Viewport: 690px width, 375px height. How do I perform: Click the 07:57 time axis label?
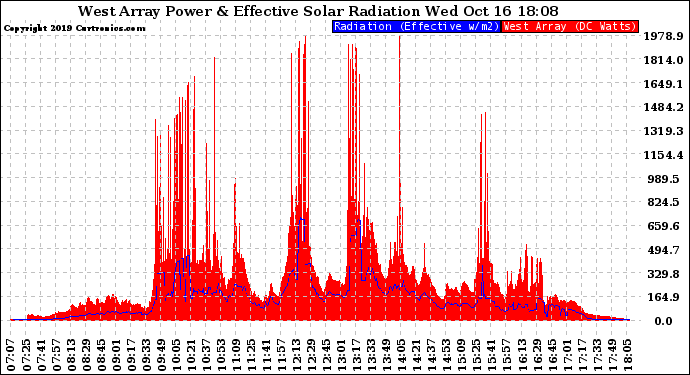[x=57, y=355]
